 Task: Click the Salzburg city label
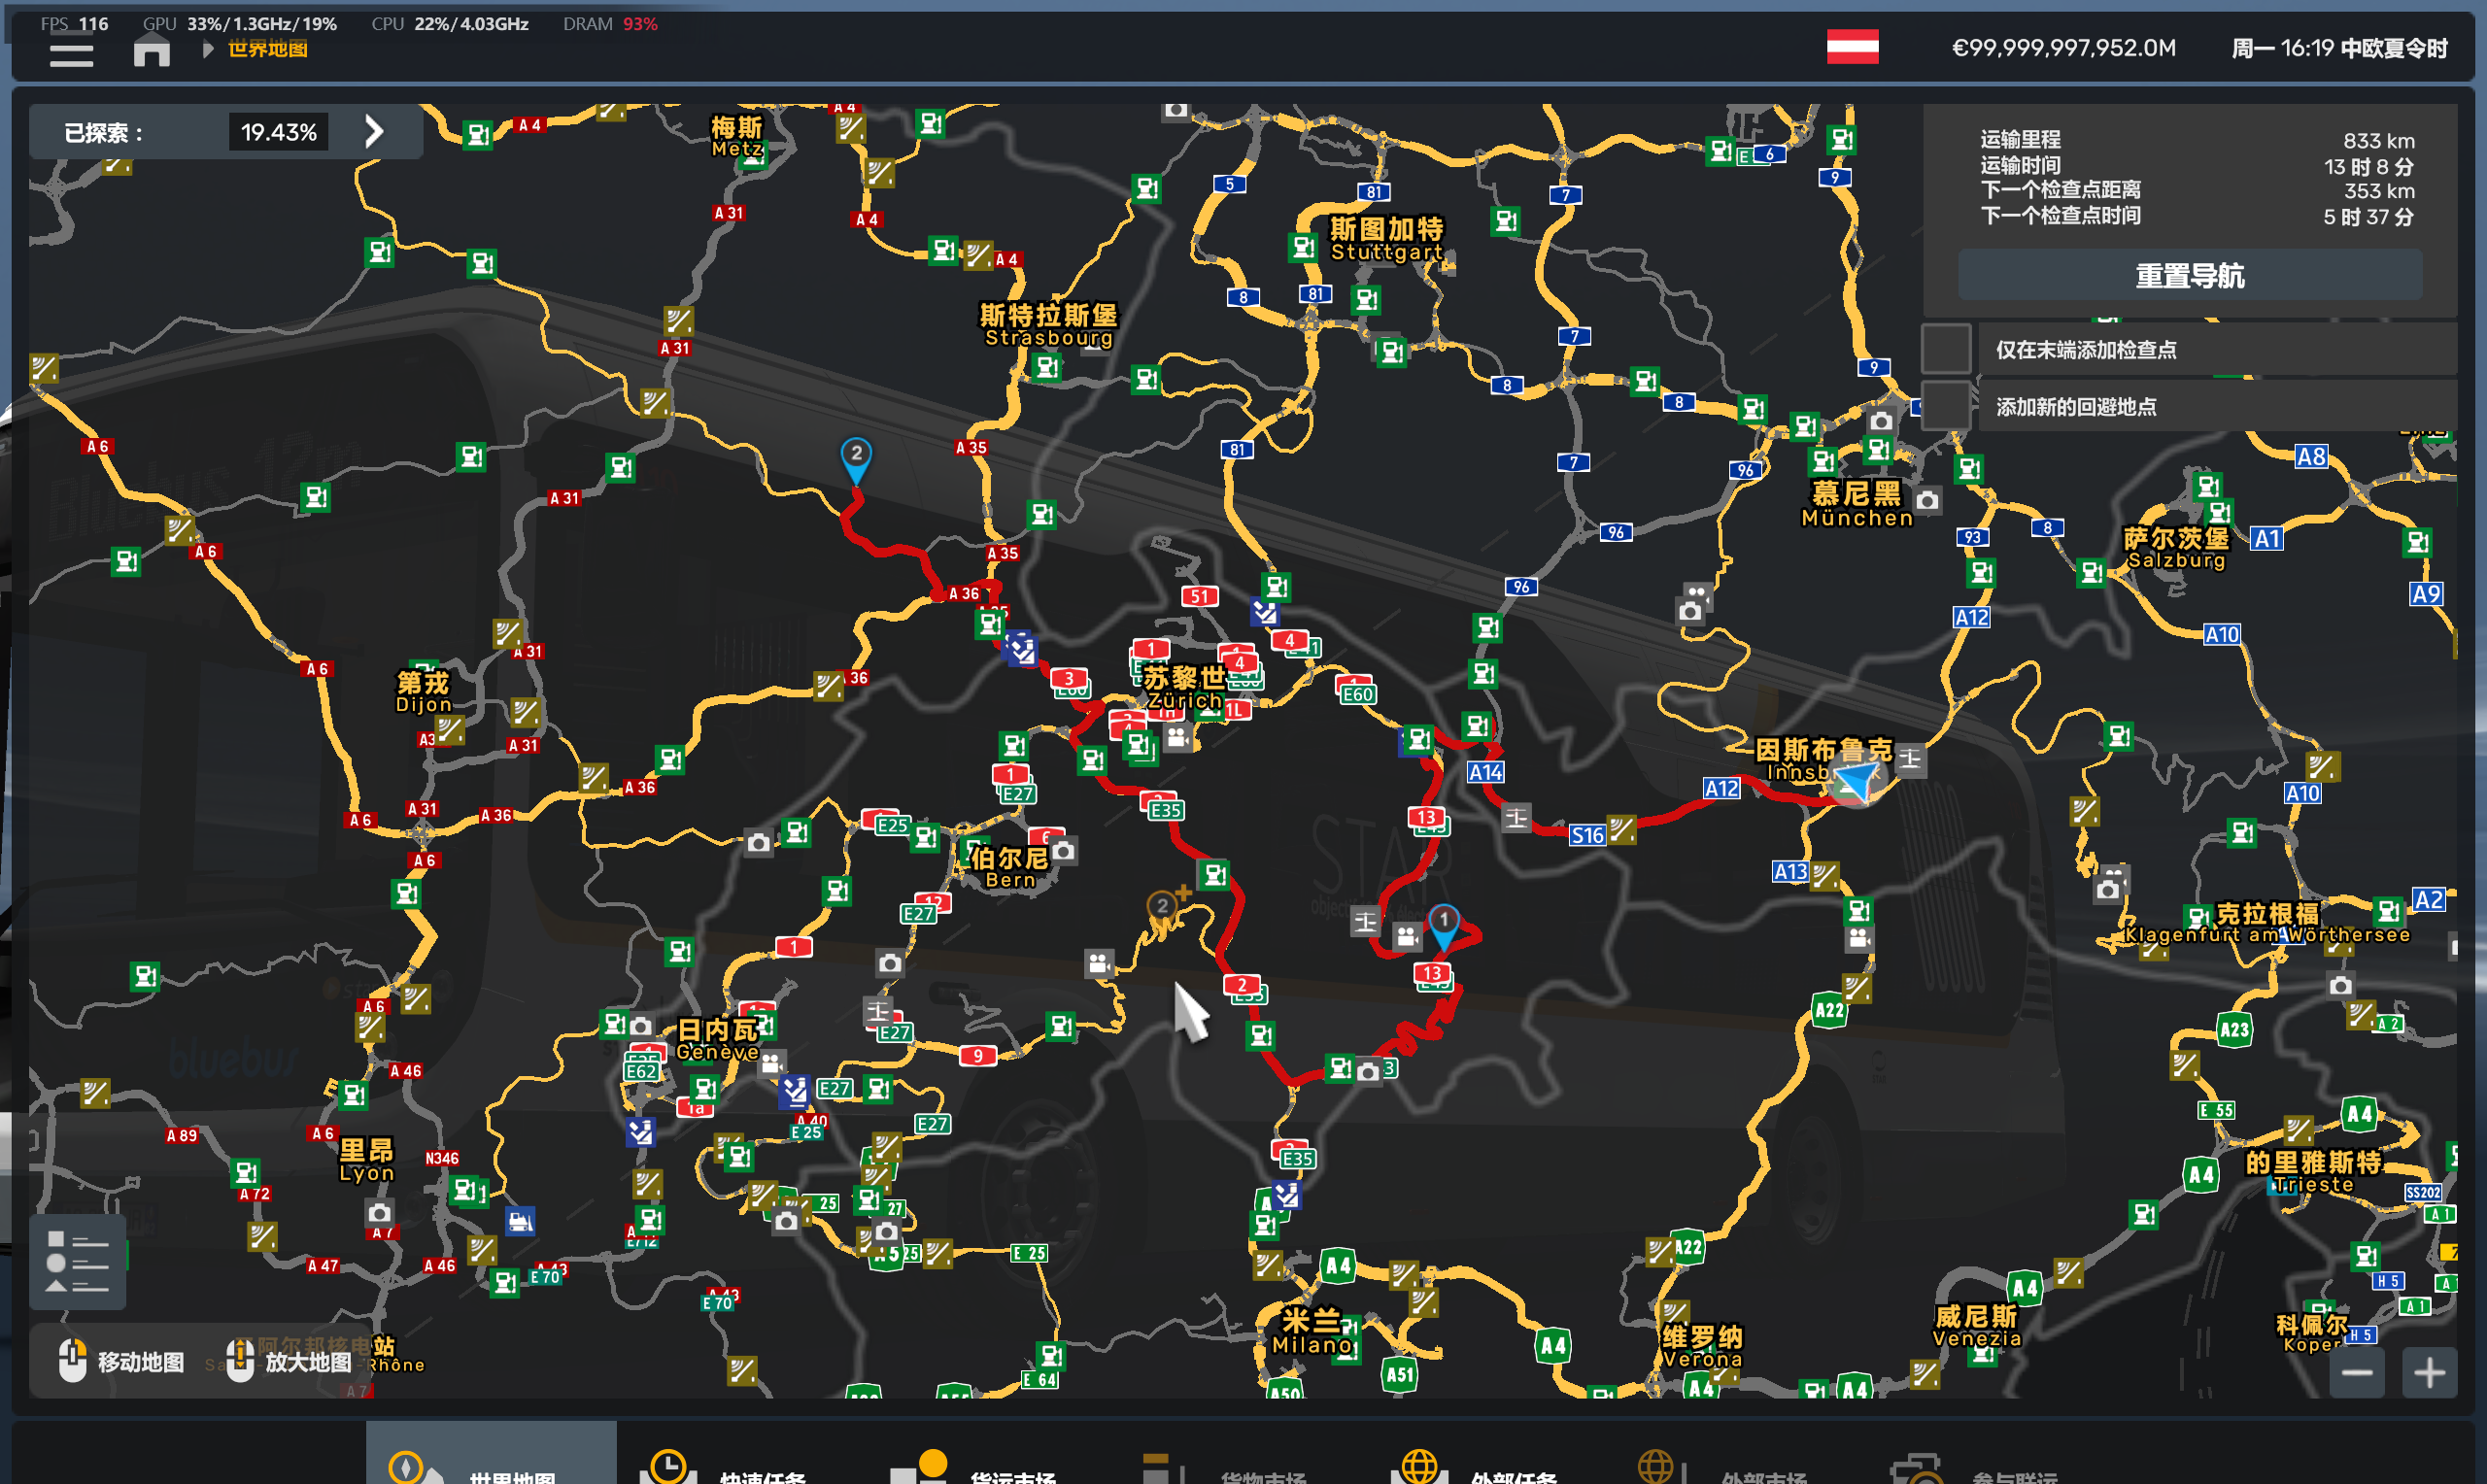point(2176,548)
